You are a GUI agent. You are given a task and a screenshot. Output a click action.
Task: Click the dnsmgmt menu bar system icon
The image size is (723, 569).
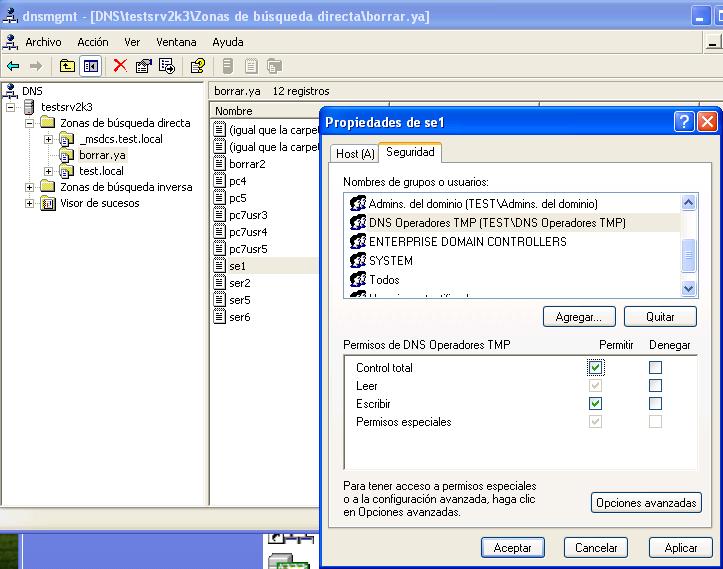click(10, 42)
